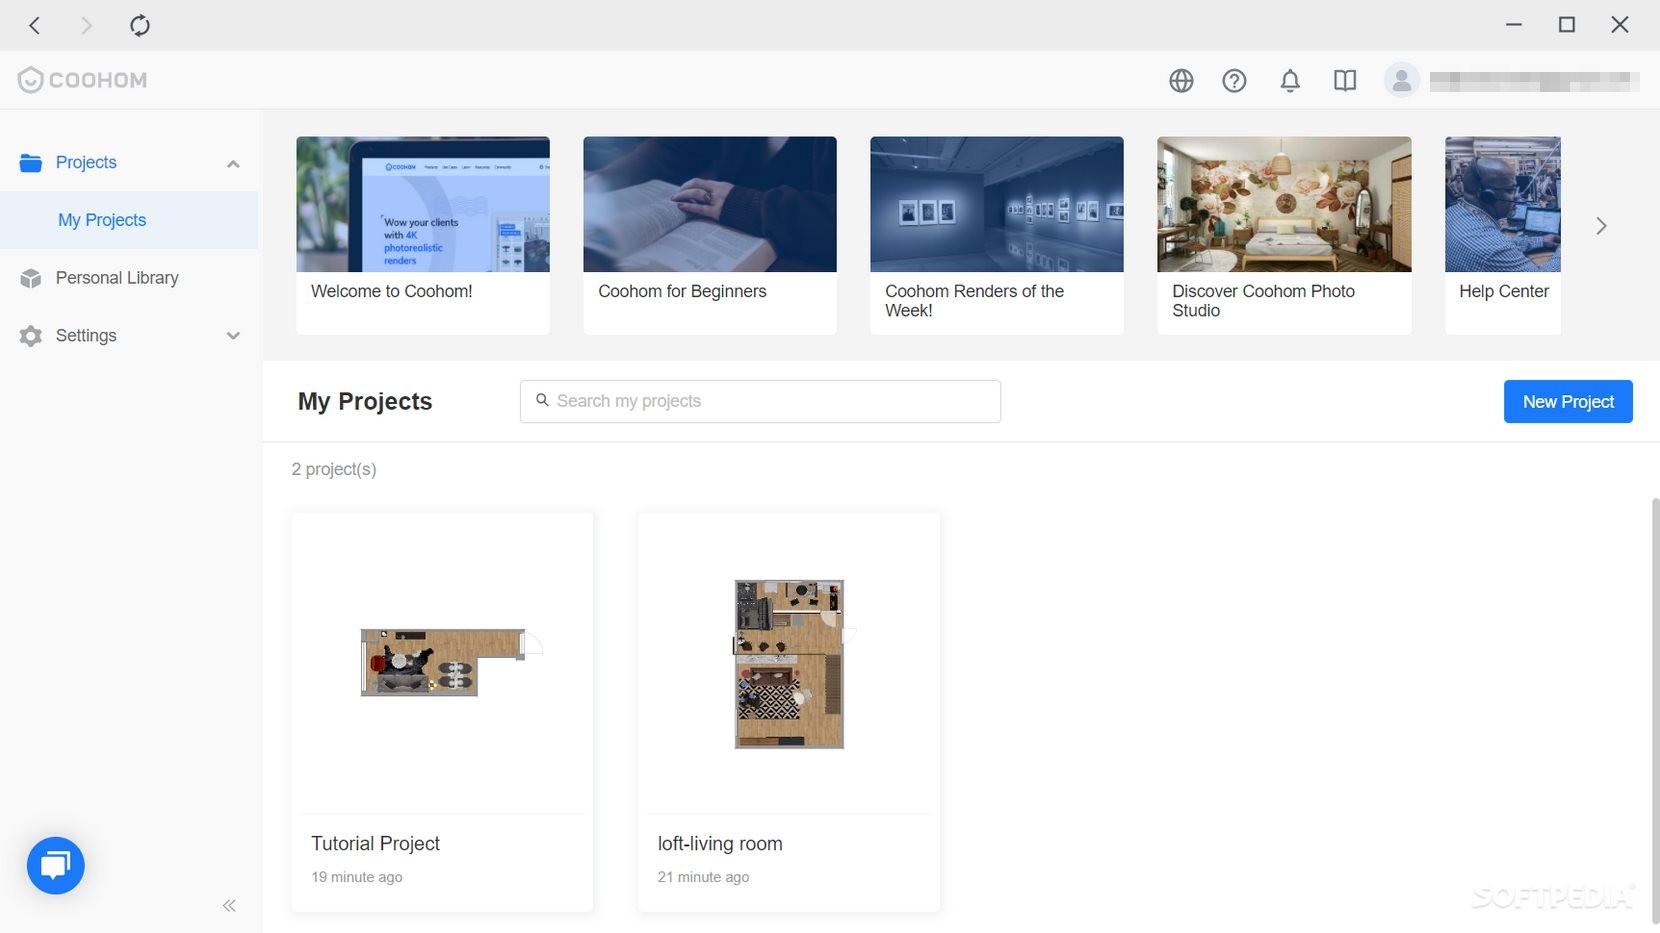The height and width of the screenshot is (933, 1660).
Task: Go back with the back arrow
Action: pyautogui.click(x=35, y=25)
